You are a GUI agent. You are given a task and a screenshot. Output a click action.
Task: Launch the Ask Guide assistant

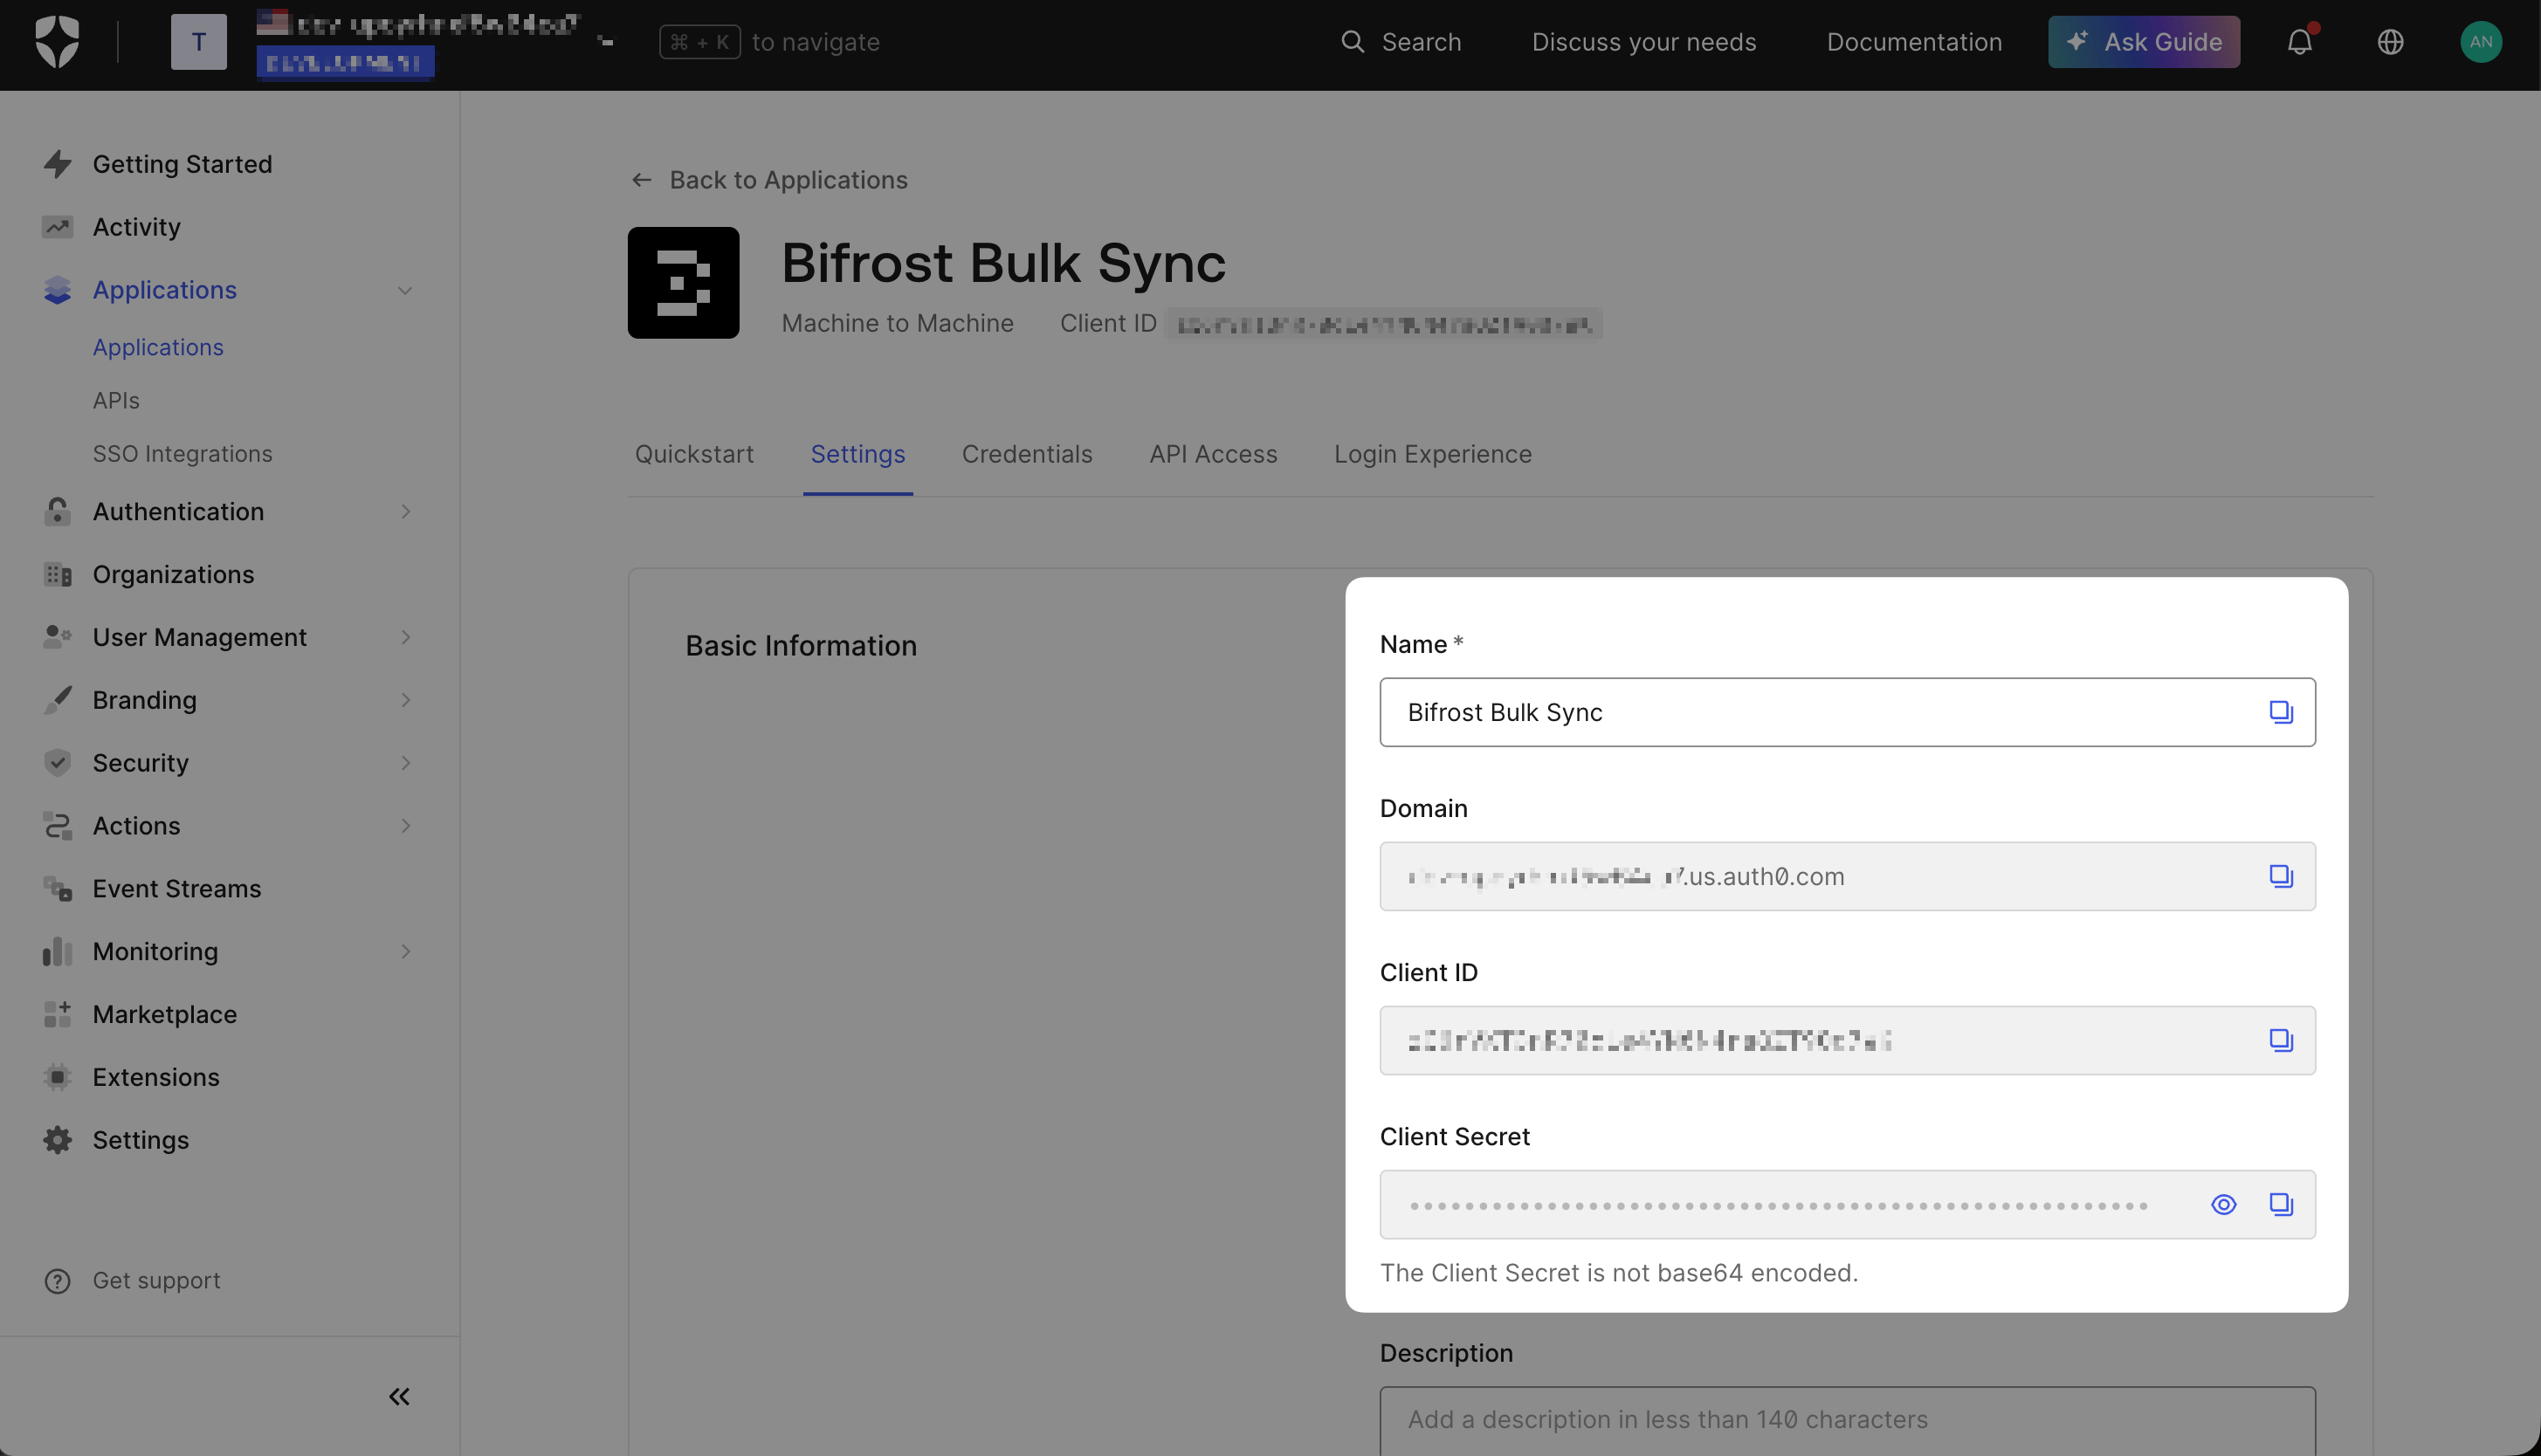pos(2143,42)
